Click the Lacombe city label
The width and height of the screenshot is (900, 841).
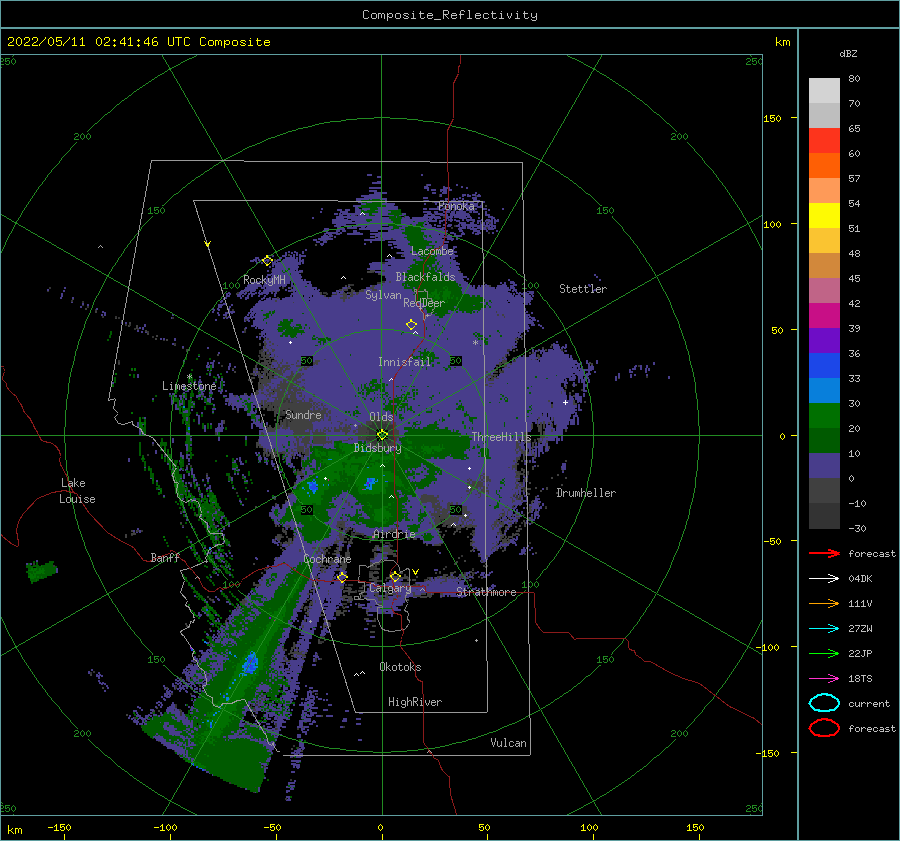coord(432,251)
